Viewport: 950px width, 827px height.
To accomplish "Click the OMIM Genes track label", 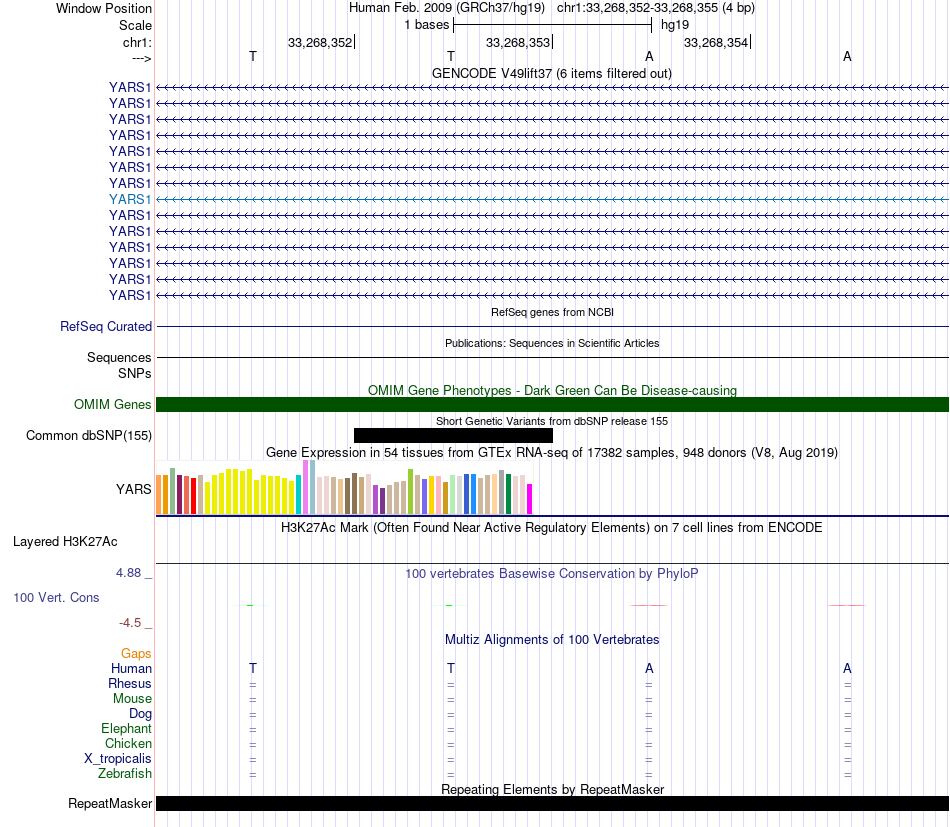I will coord(113,404).
